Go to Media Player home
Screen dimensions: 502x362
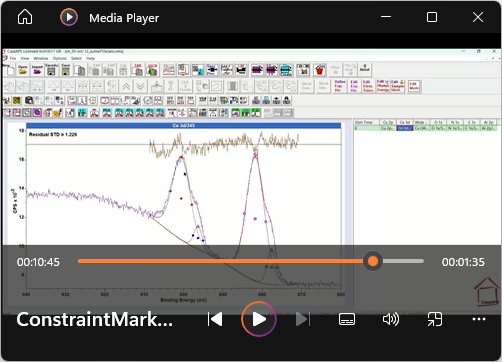pos(25,17)
